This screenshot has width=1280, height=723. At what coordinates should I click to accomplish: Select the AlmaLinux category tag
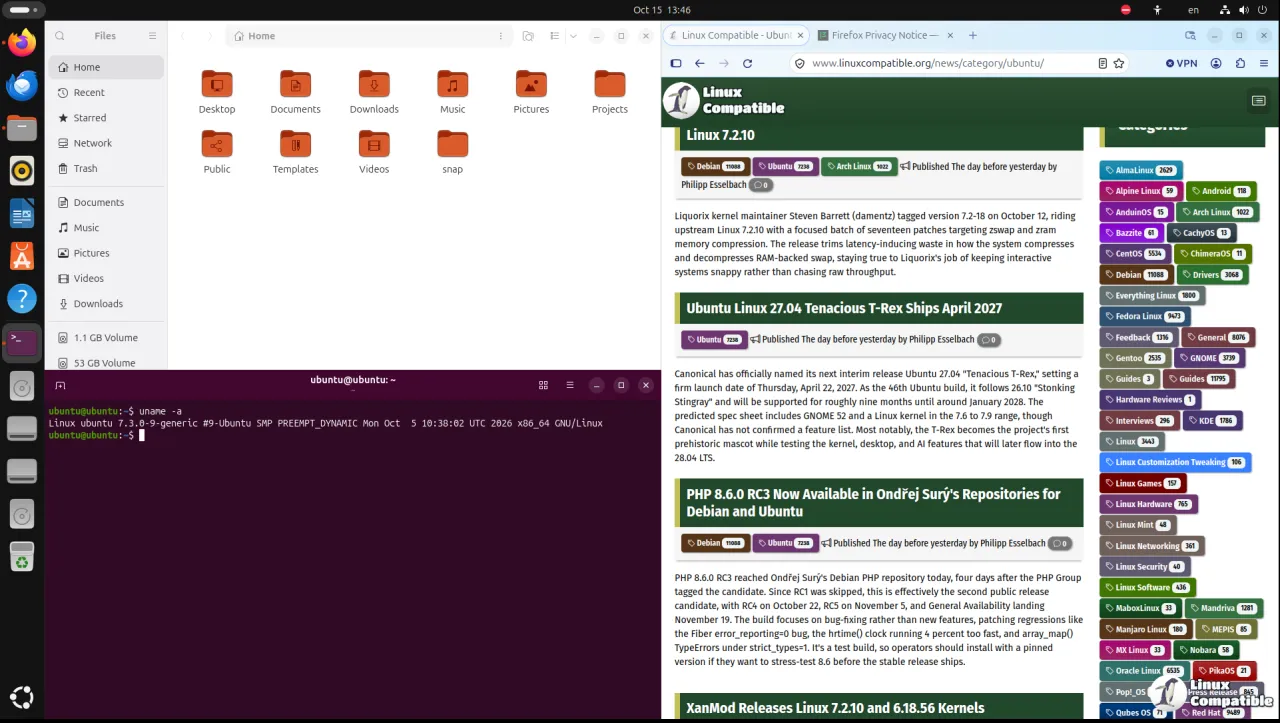tap(1141, 170)
